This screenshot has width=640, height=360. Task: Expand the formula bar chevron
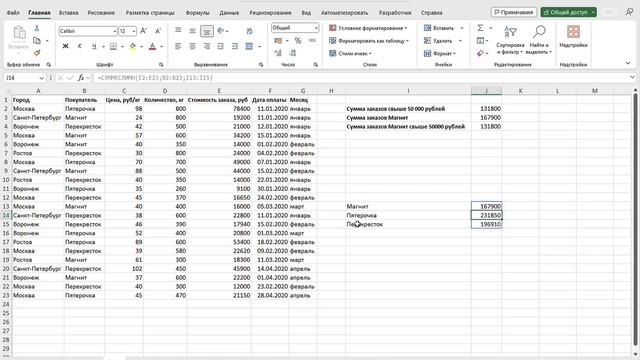[x=632, y=77]
